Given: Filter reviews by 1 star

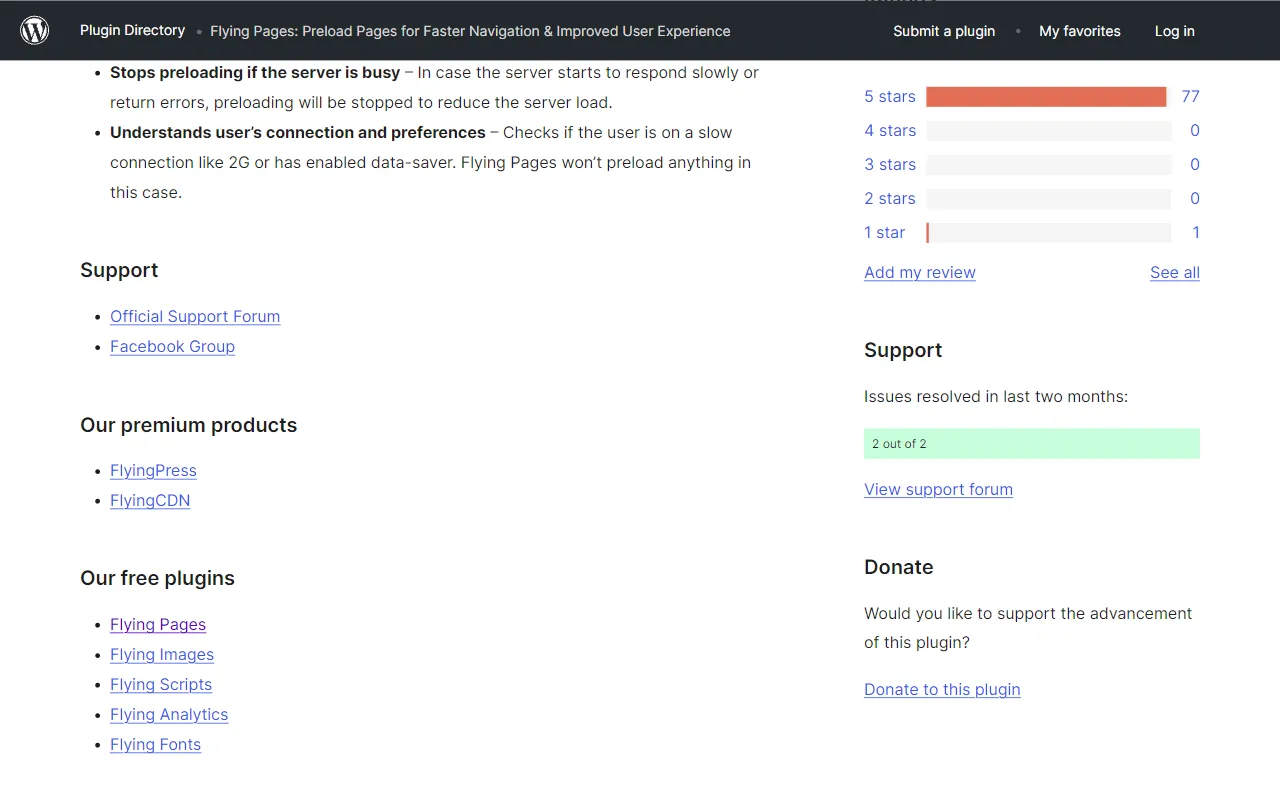Looking at the screenshot, I should tap(885, 232).
